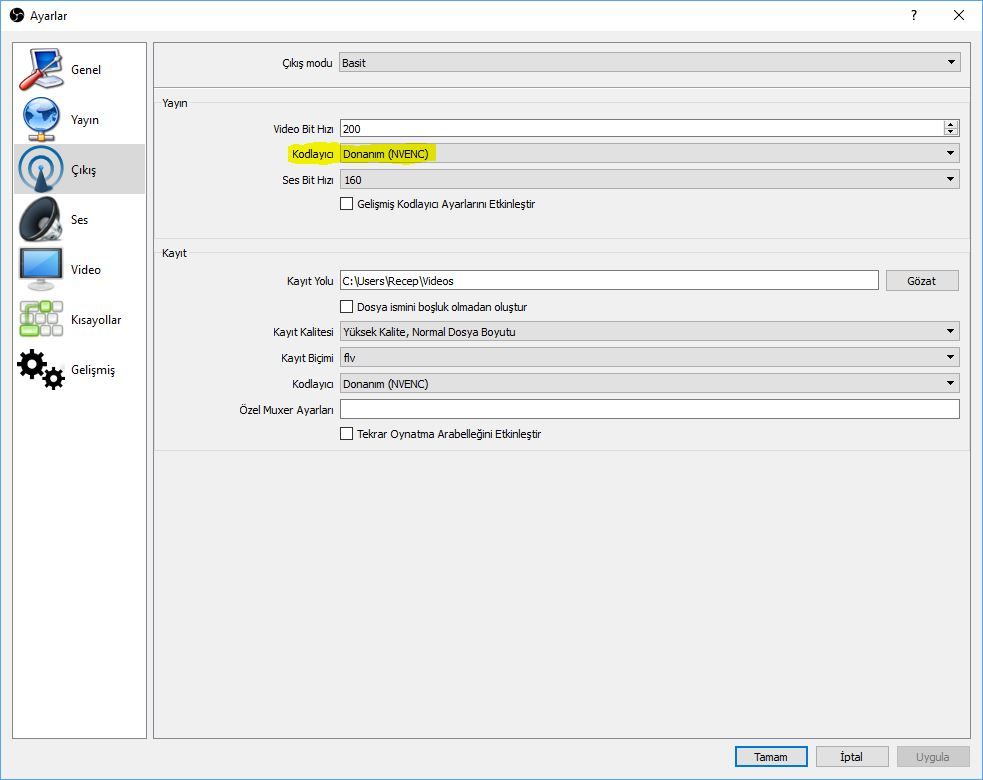Image resolution: width=983 pixels, height=780 pixels.
Task: Click the help question mark button
Action: point(913,15)
